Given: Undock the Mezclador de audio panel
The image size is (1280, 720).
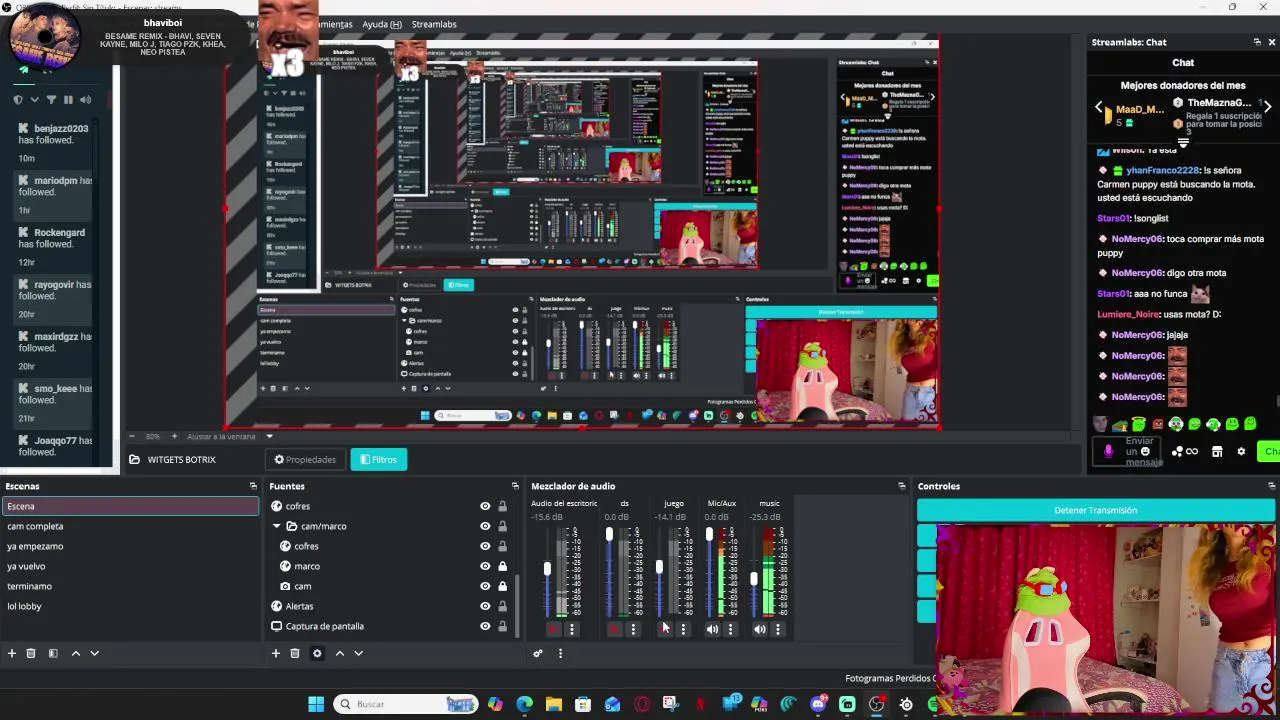Looking at the screenshot, I should [901, 486].
